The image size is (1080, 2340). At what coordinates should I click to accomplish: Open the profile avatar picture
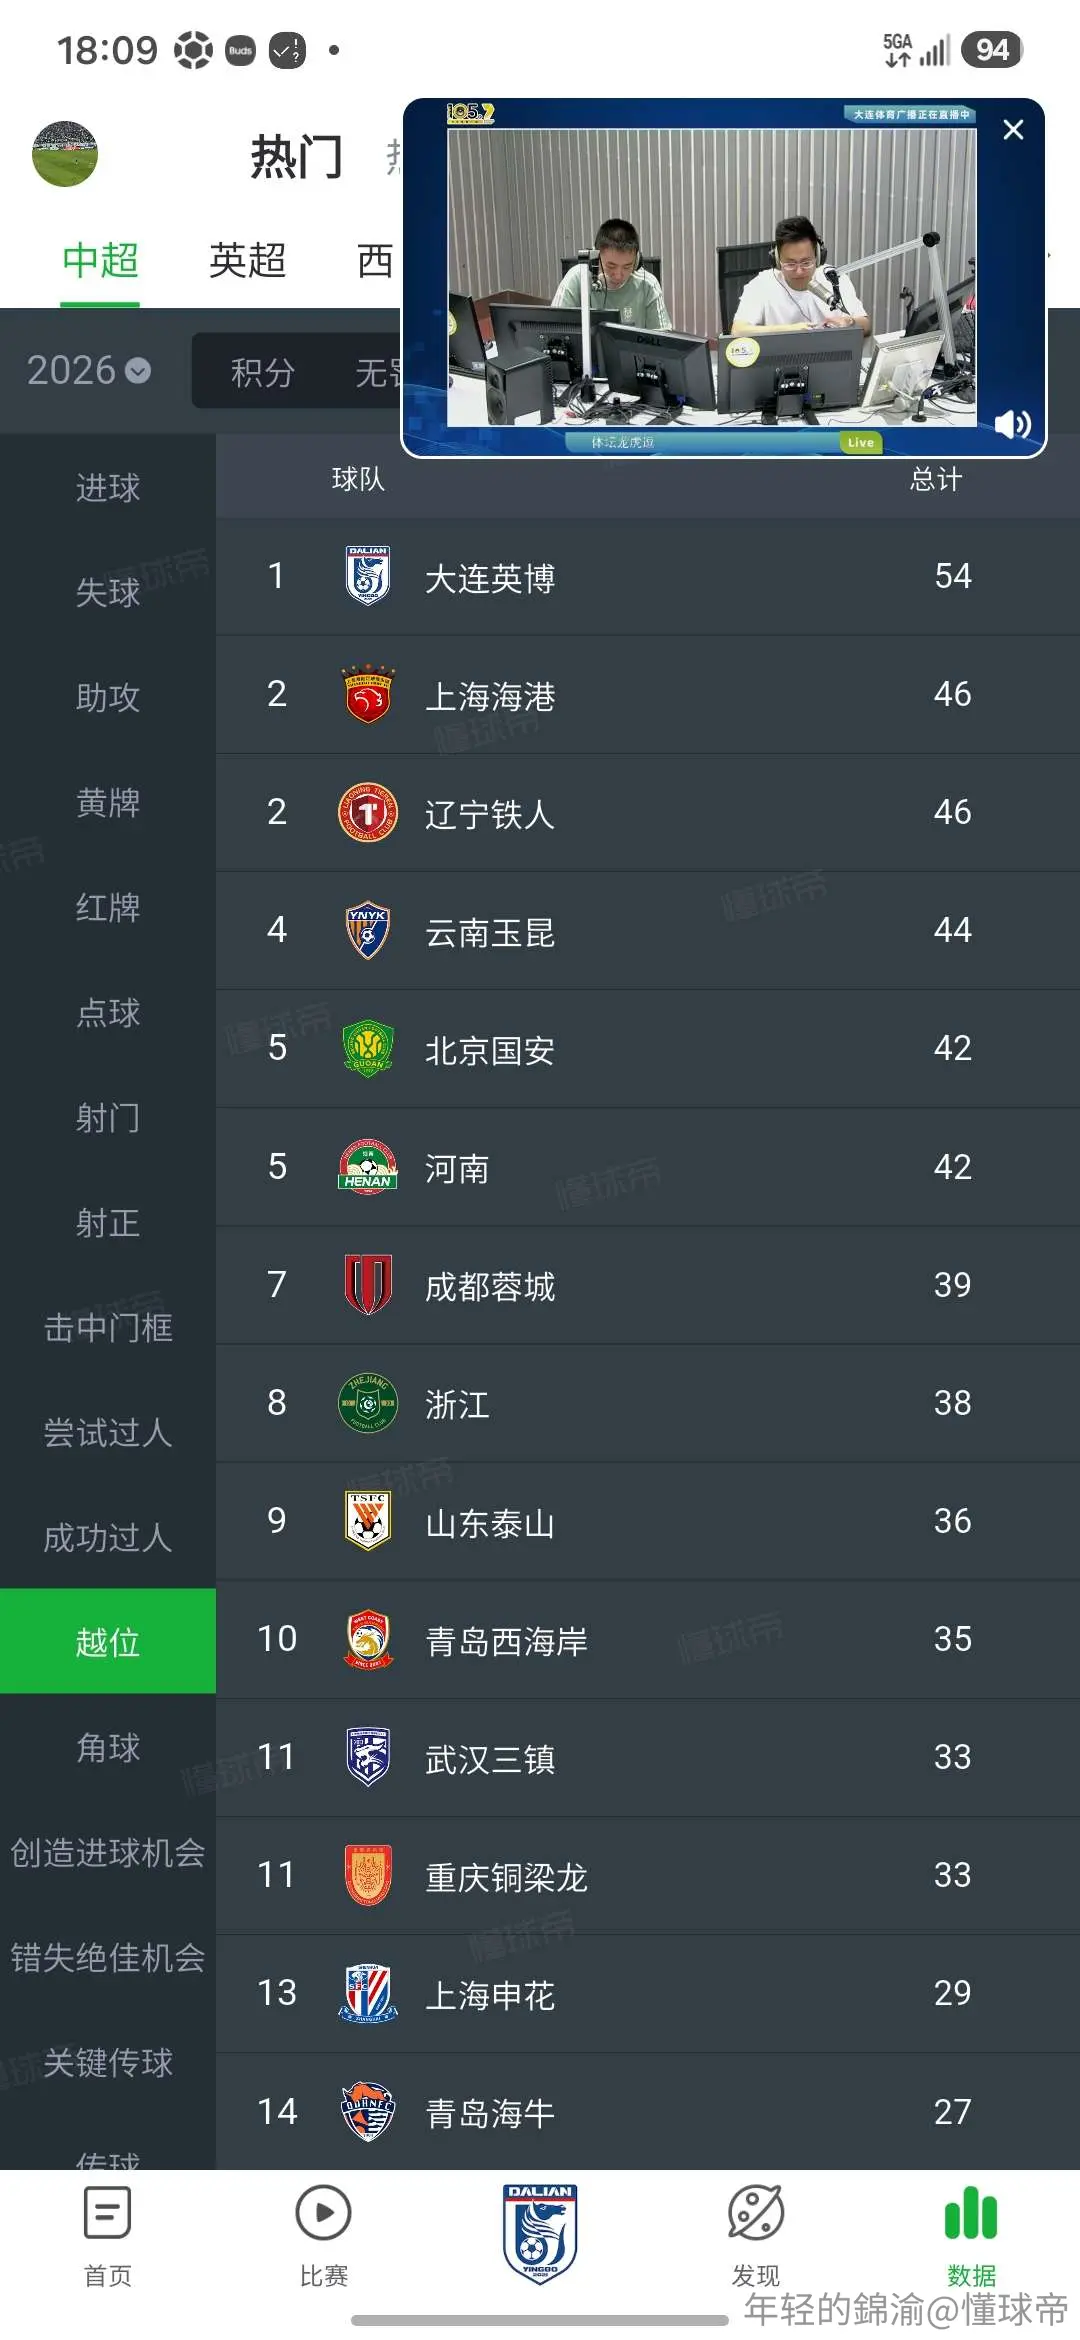pyautogui.click(x=65, y=154)
